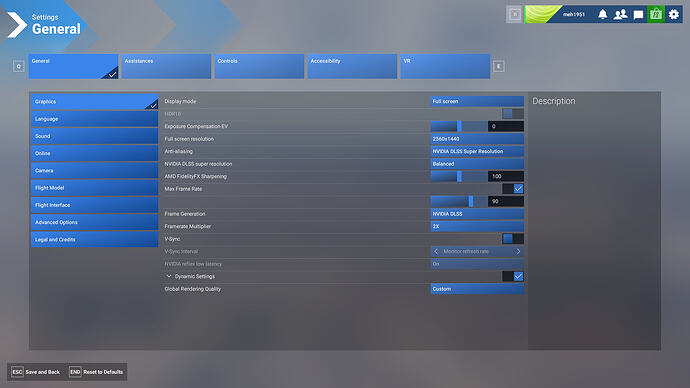Select the Camera category
The width and height of the screenshot is (690, 388).
click(x=95, y=170)
